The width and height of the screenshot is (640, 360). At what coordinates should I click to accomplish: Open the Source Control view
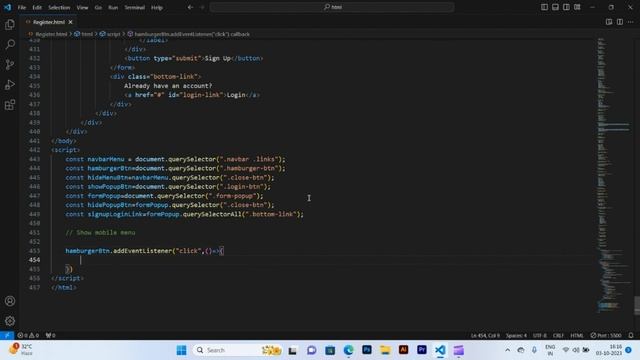[10, 64]
